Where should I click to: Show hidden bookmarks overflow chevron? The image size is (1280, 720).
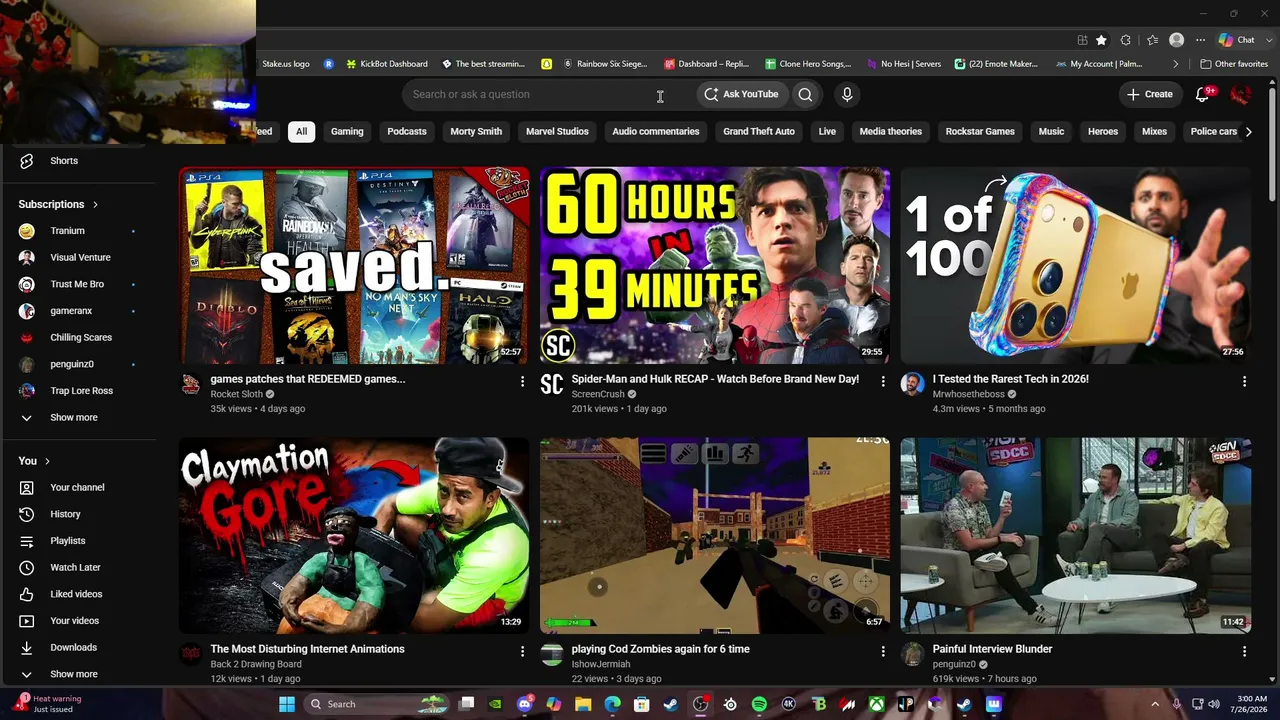1176,64
